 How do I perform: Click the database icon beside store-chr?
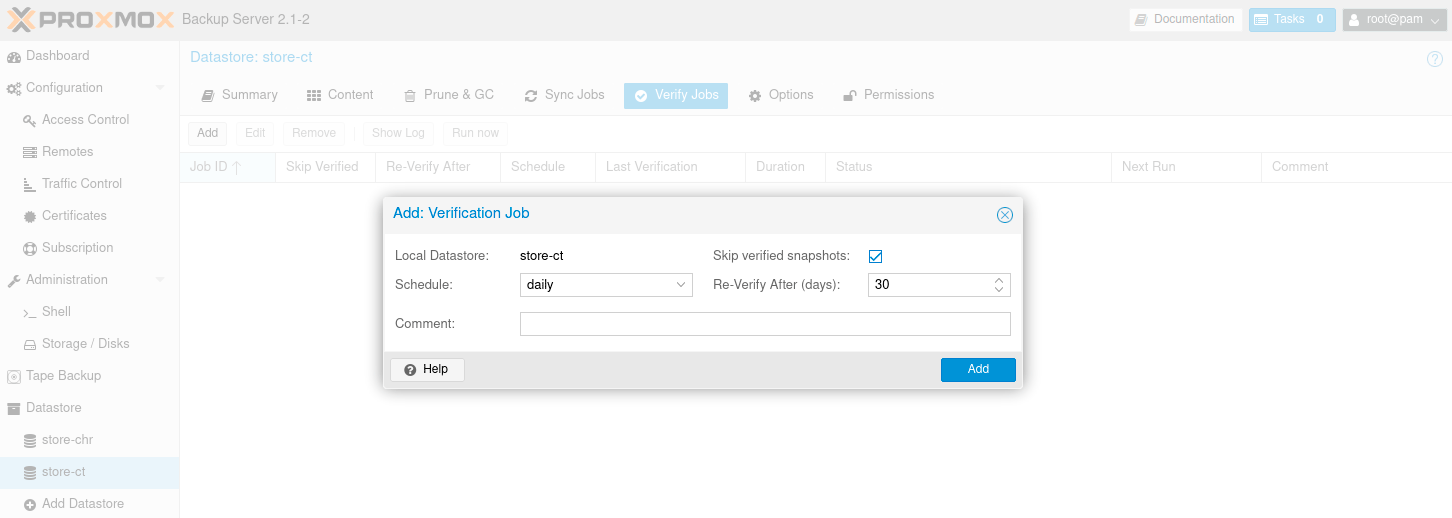30,440
